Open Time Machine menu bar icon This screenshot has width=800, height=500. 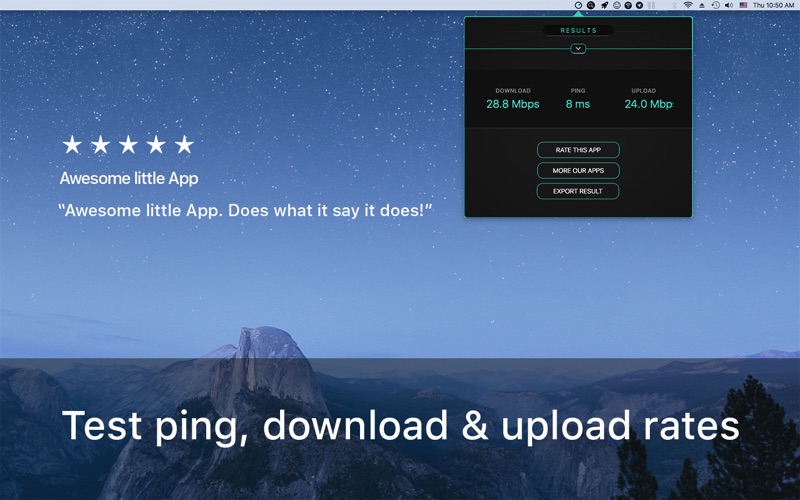click(x=716, y=5)
